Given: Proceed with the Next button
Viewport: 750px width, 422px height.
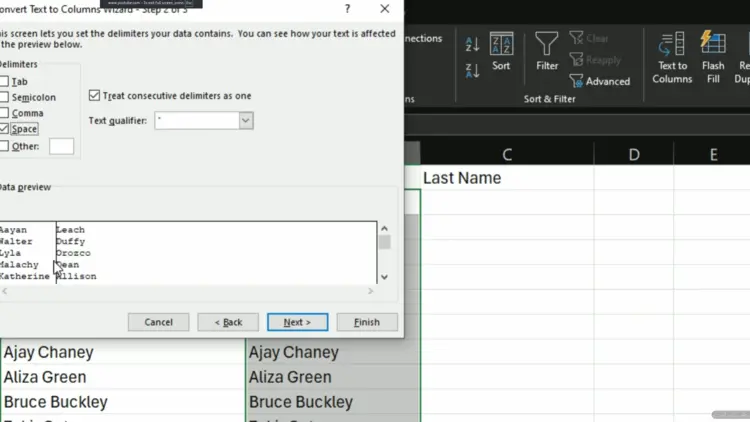Looking at the screenshot, I should click(298, 322).
